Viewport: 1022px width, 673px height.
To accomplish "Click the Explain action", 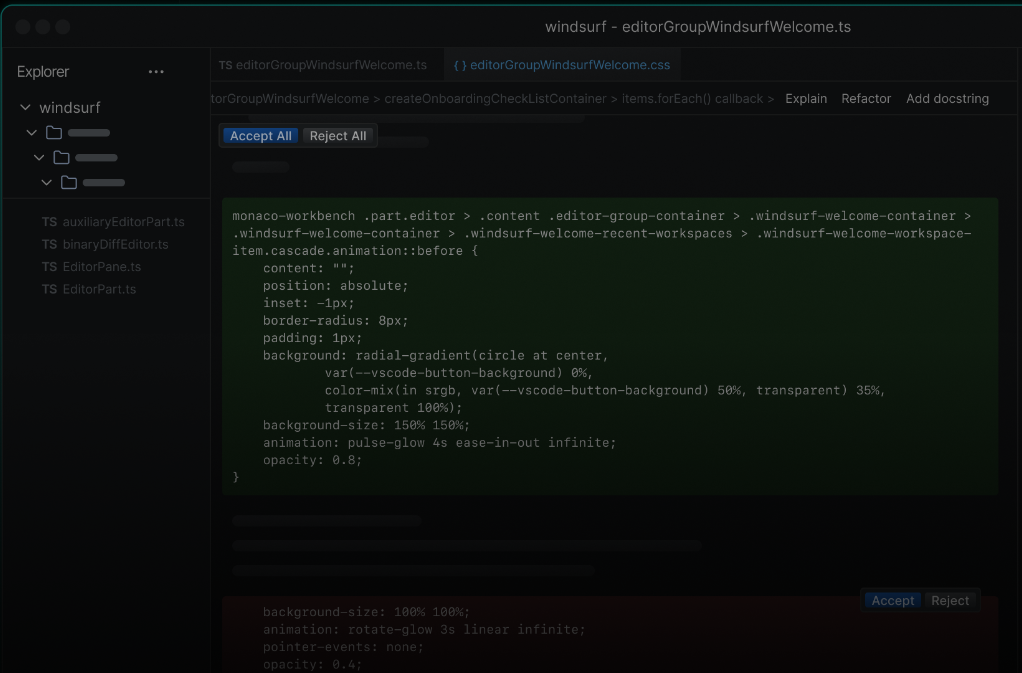I will [806, 99].
